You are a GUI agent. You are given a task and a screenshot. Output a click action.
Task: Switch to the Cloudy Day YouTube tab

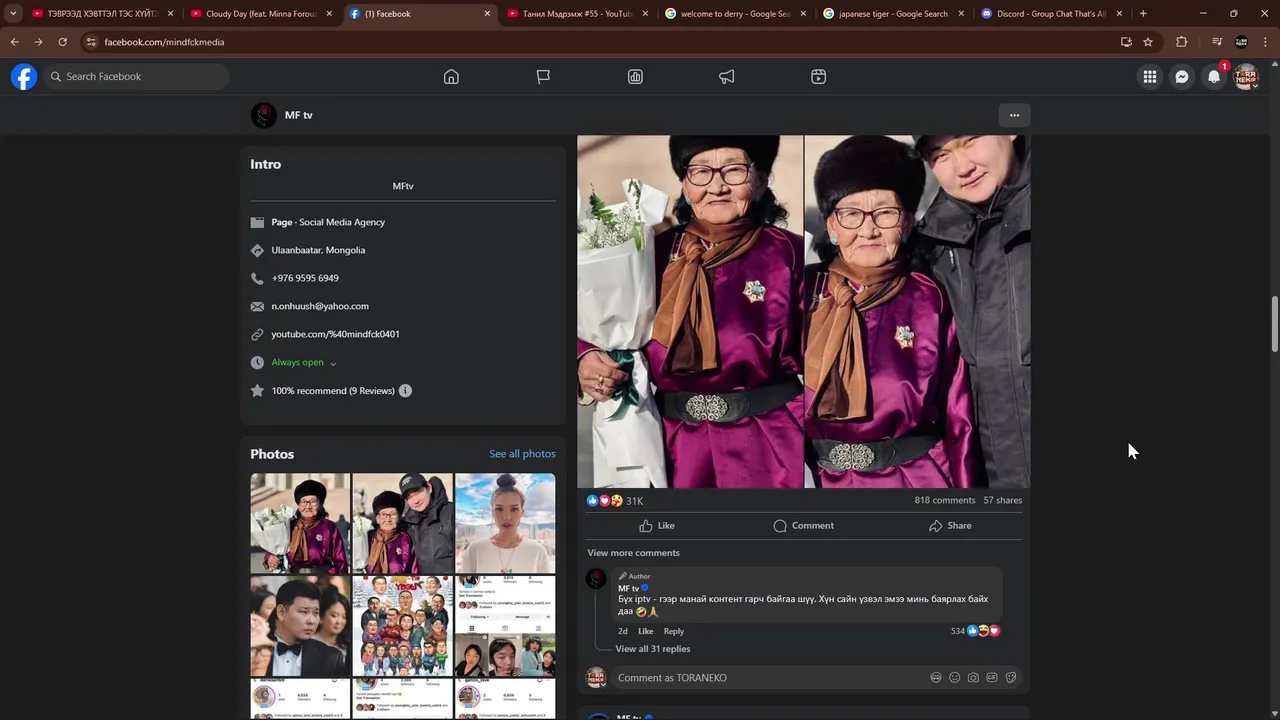[260, 14]
